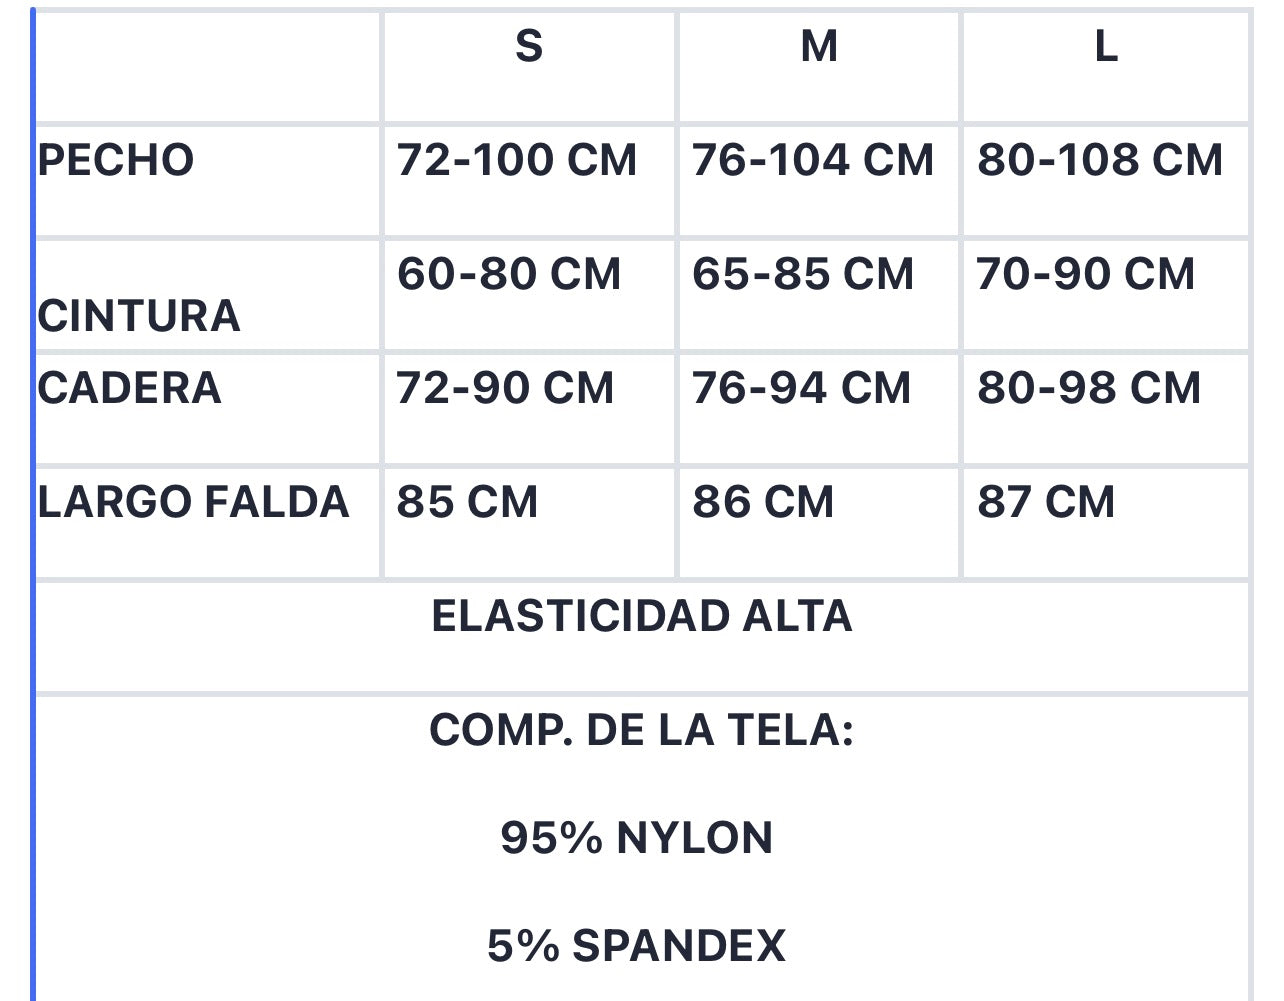This screenshot has width=1284, height=1001.
Task: Click the LARGO FALDA row label
Action: point(194,502)
